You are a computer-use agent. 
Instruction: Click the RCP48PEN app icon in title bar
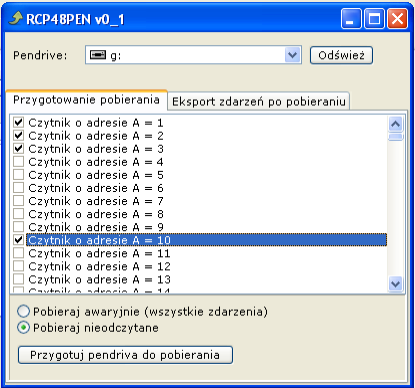[16, 18]
